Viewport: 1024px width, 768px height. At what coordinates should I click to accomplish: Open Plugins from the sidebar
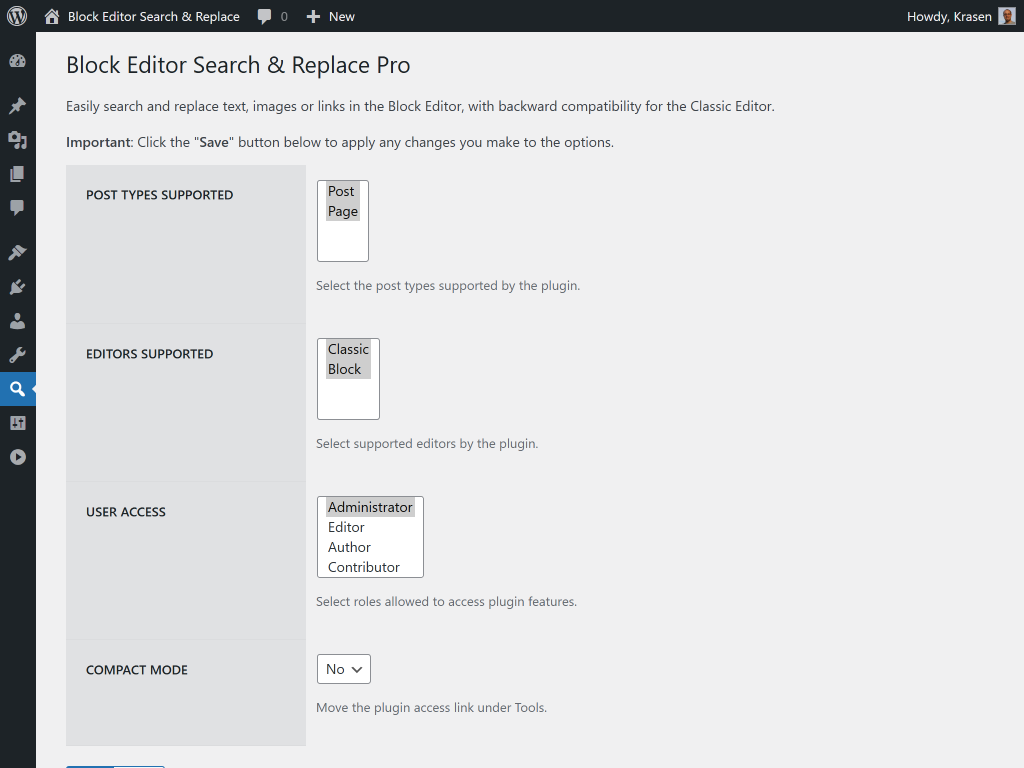18,287
